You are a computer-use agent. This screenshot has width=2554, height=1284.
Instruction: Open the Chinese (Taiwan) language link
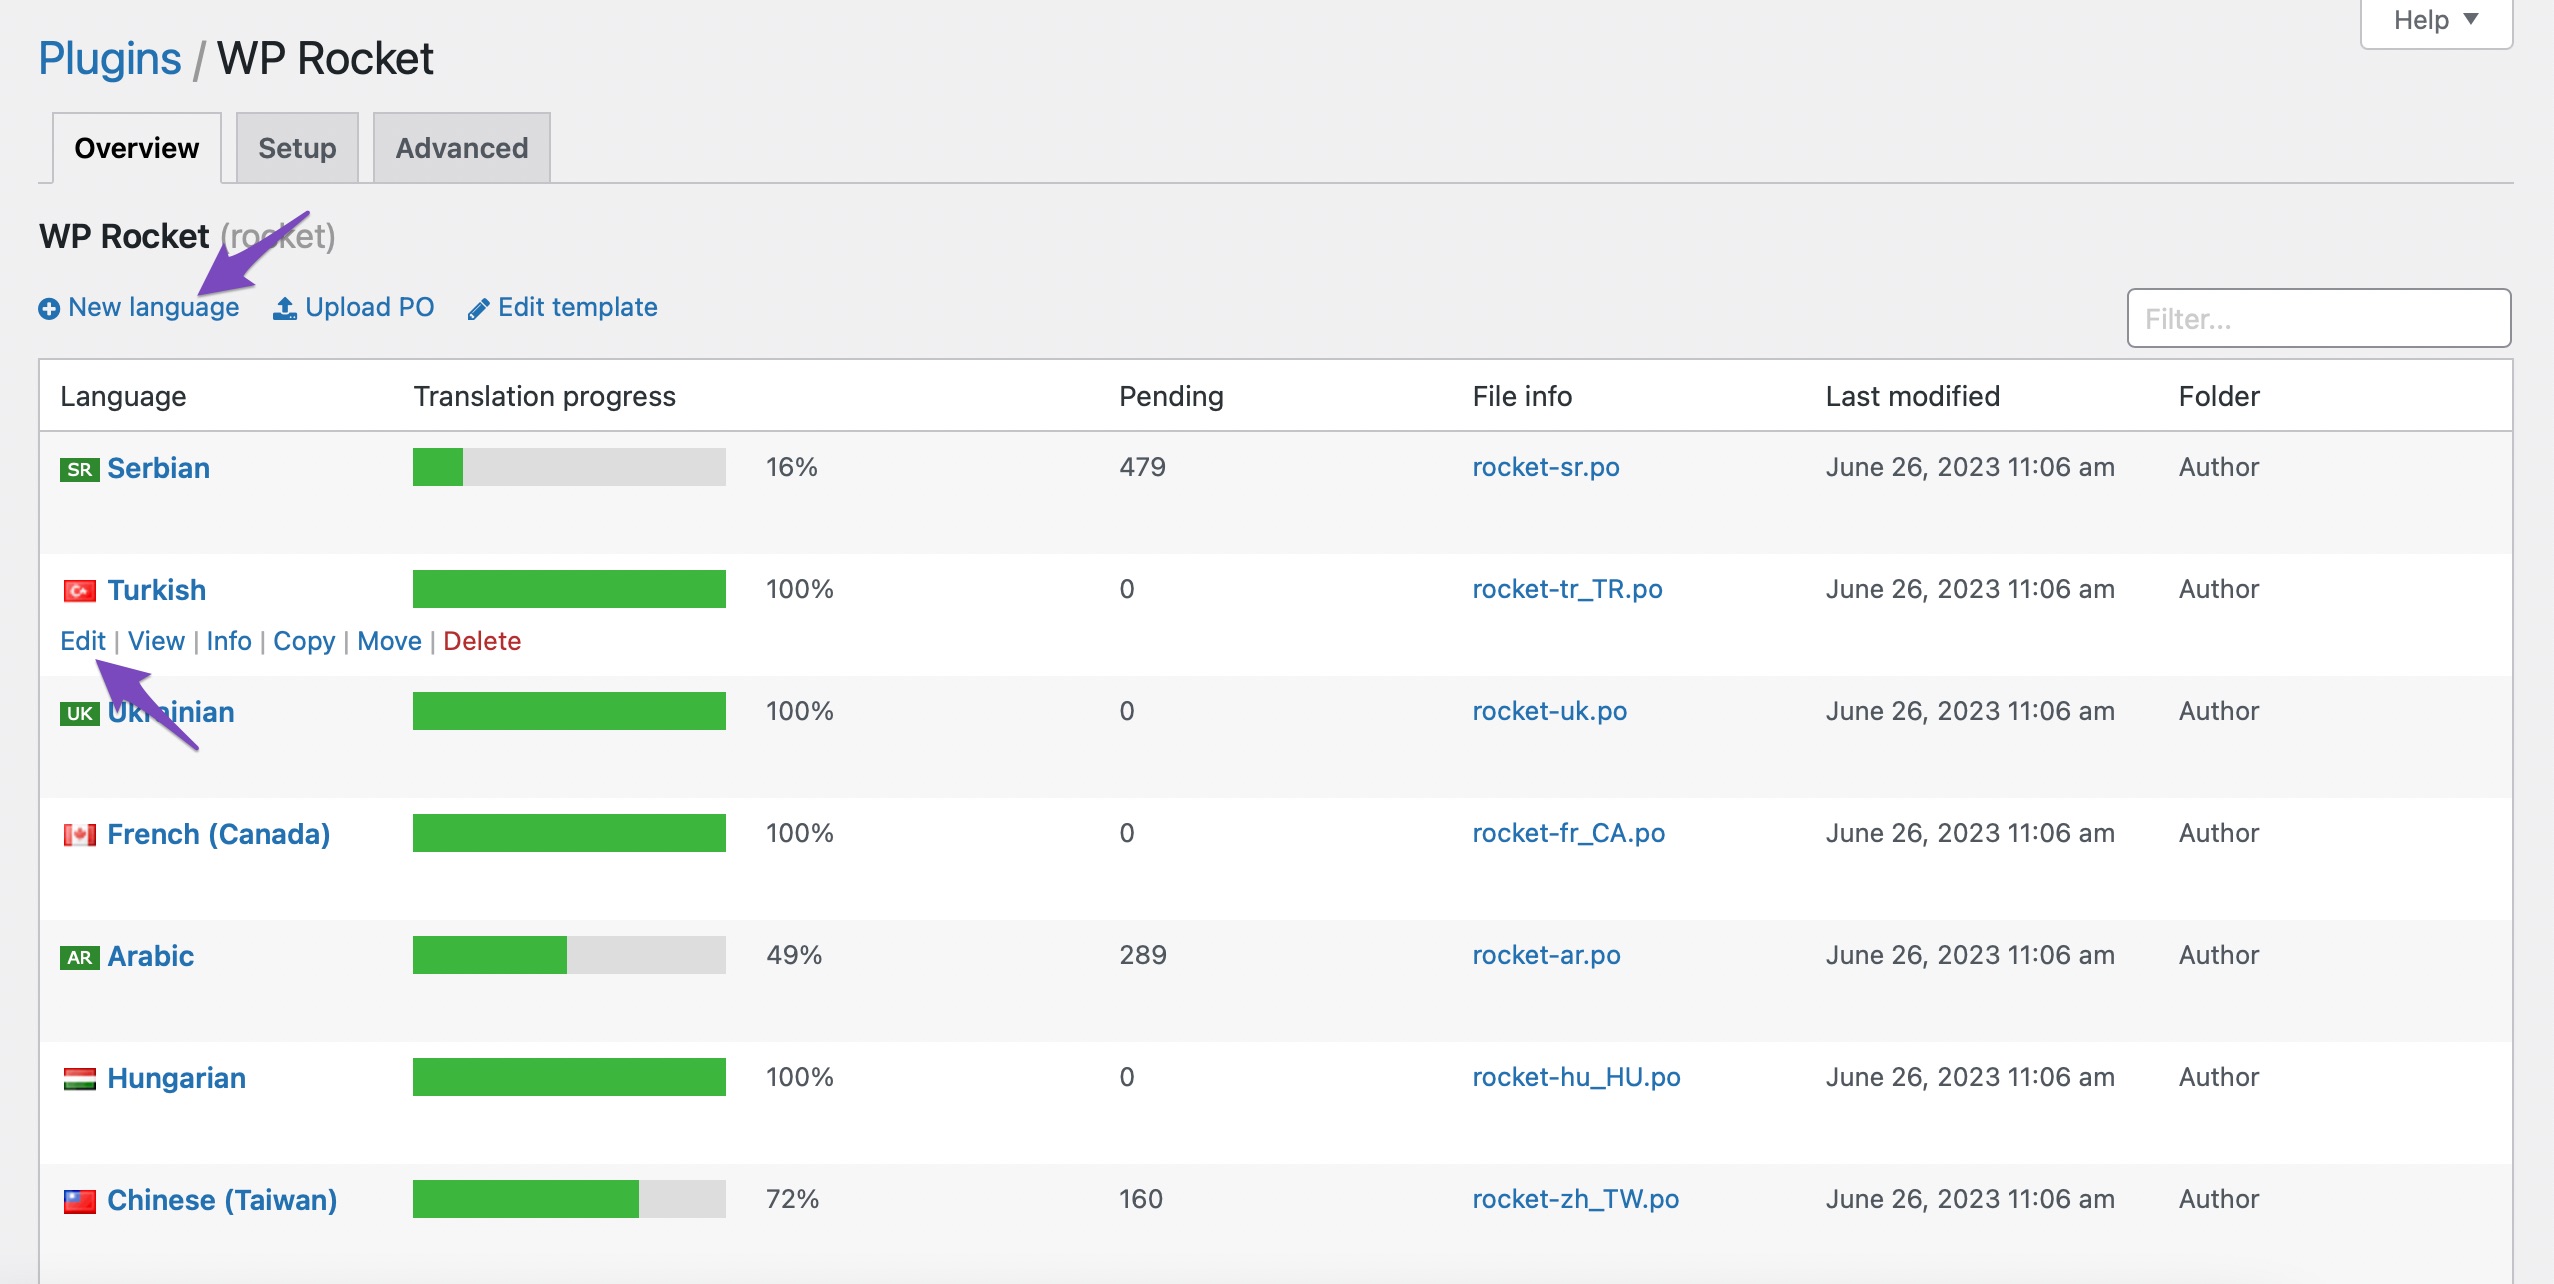point(222,1200)
